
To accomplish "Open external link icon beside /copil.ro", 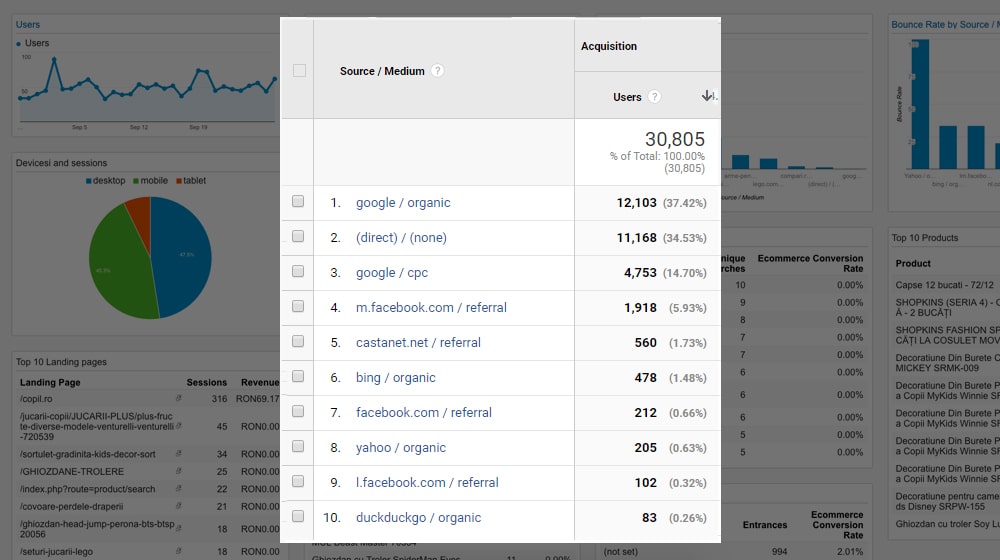I will (x=178, y=398).
